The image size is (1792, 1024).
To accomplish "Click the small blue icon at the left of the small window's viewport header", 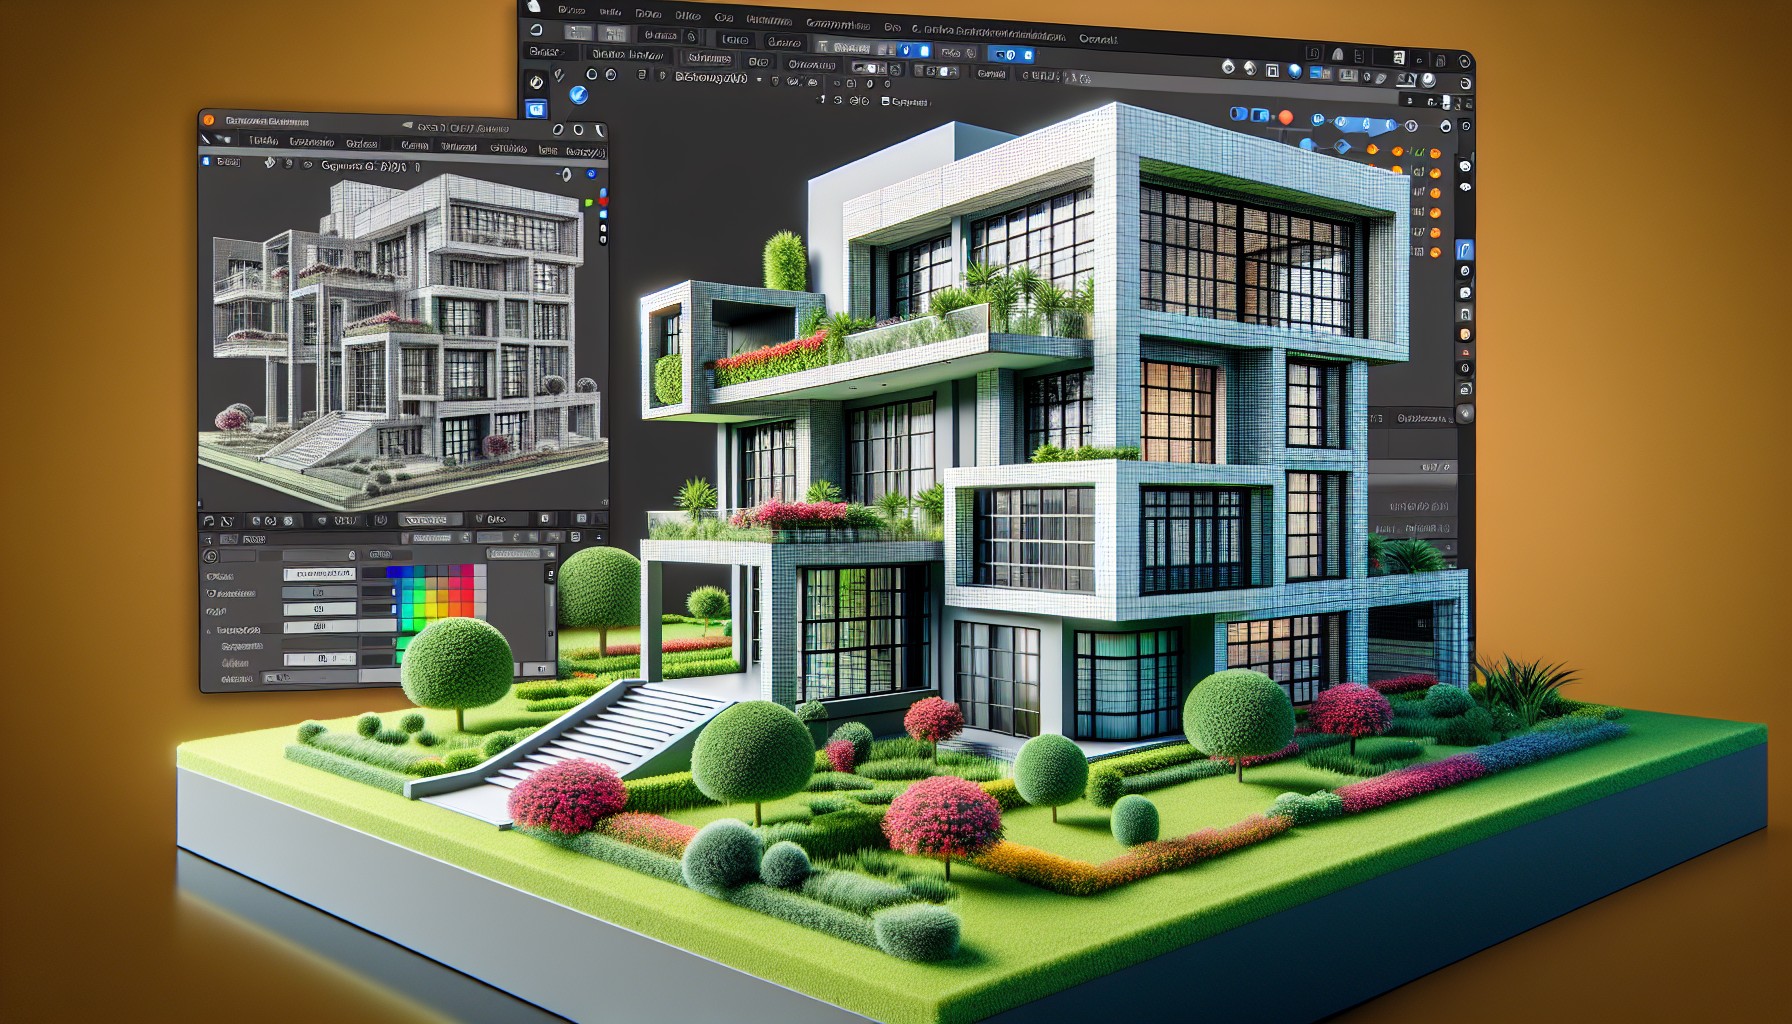I will coord(207,161).
